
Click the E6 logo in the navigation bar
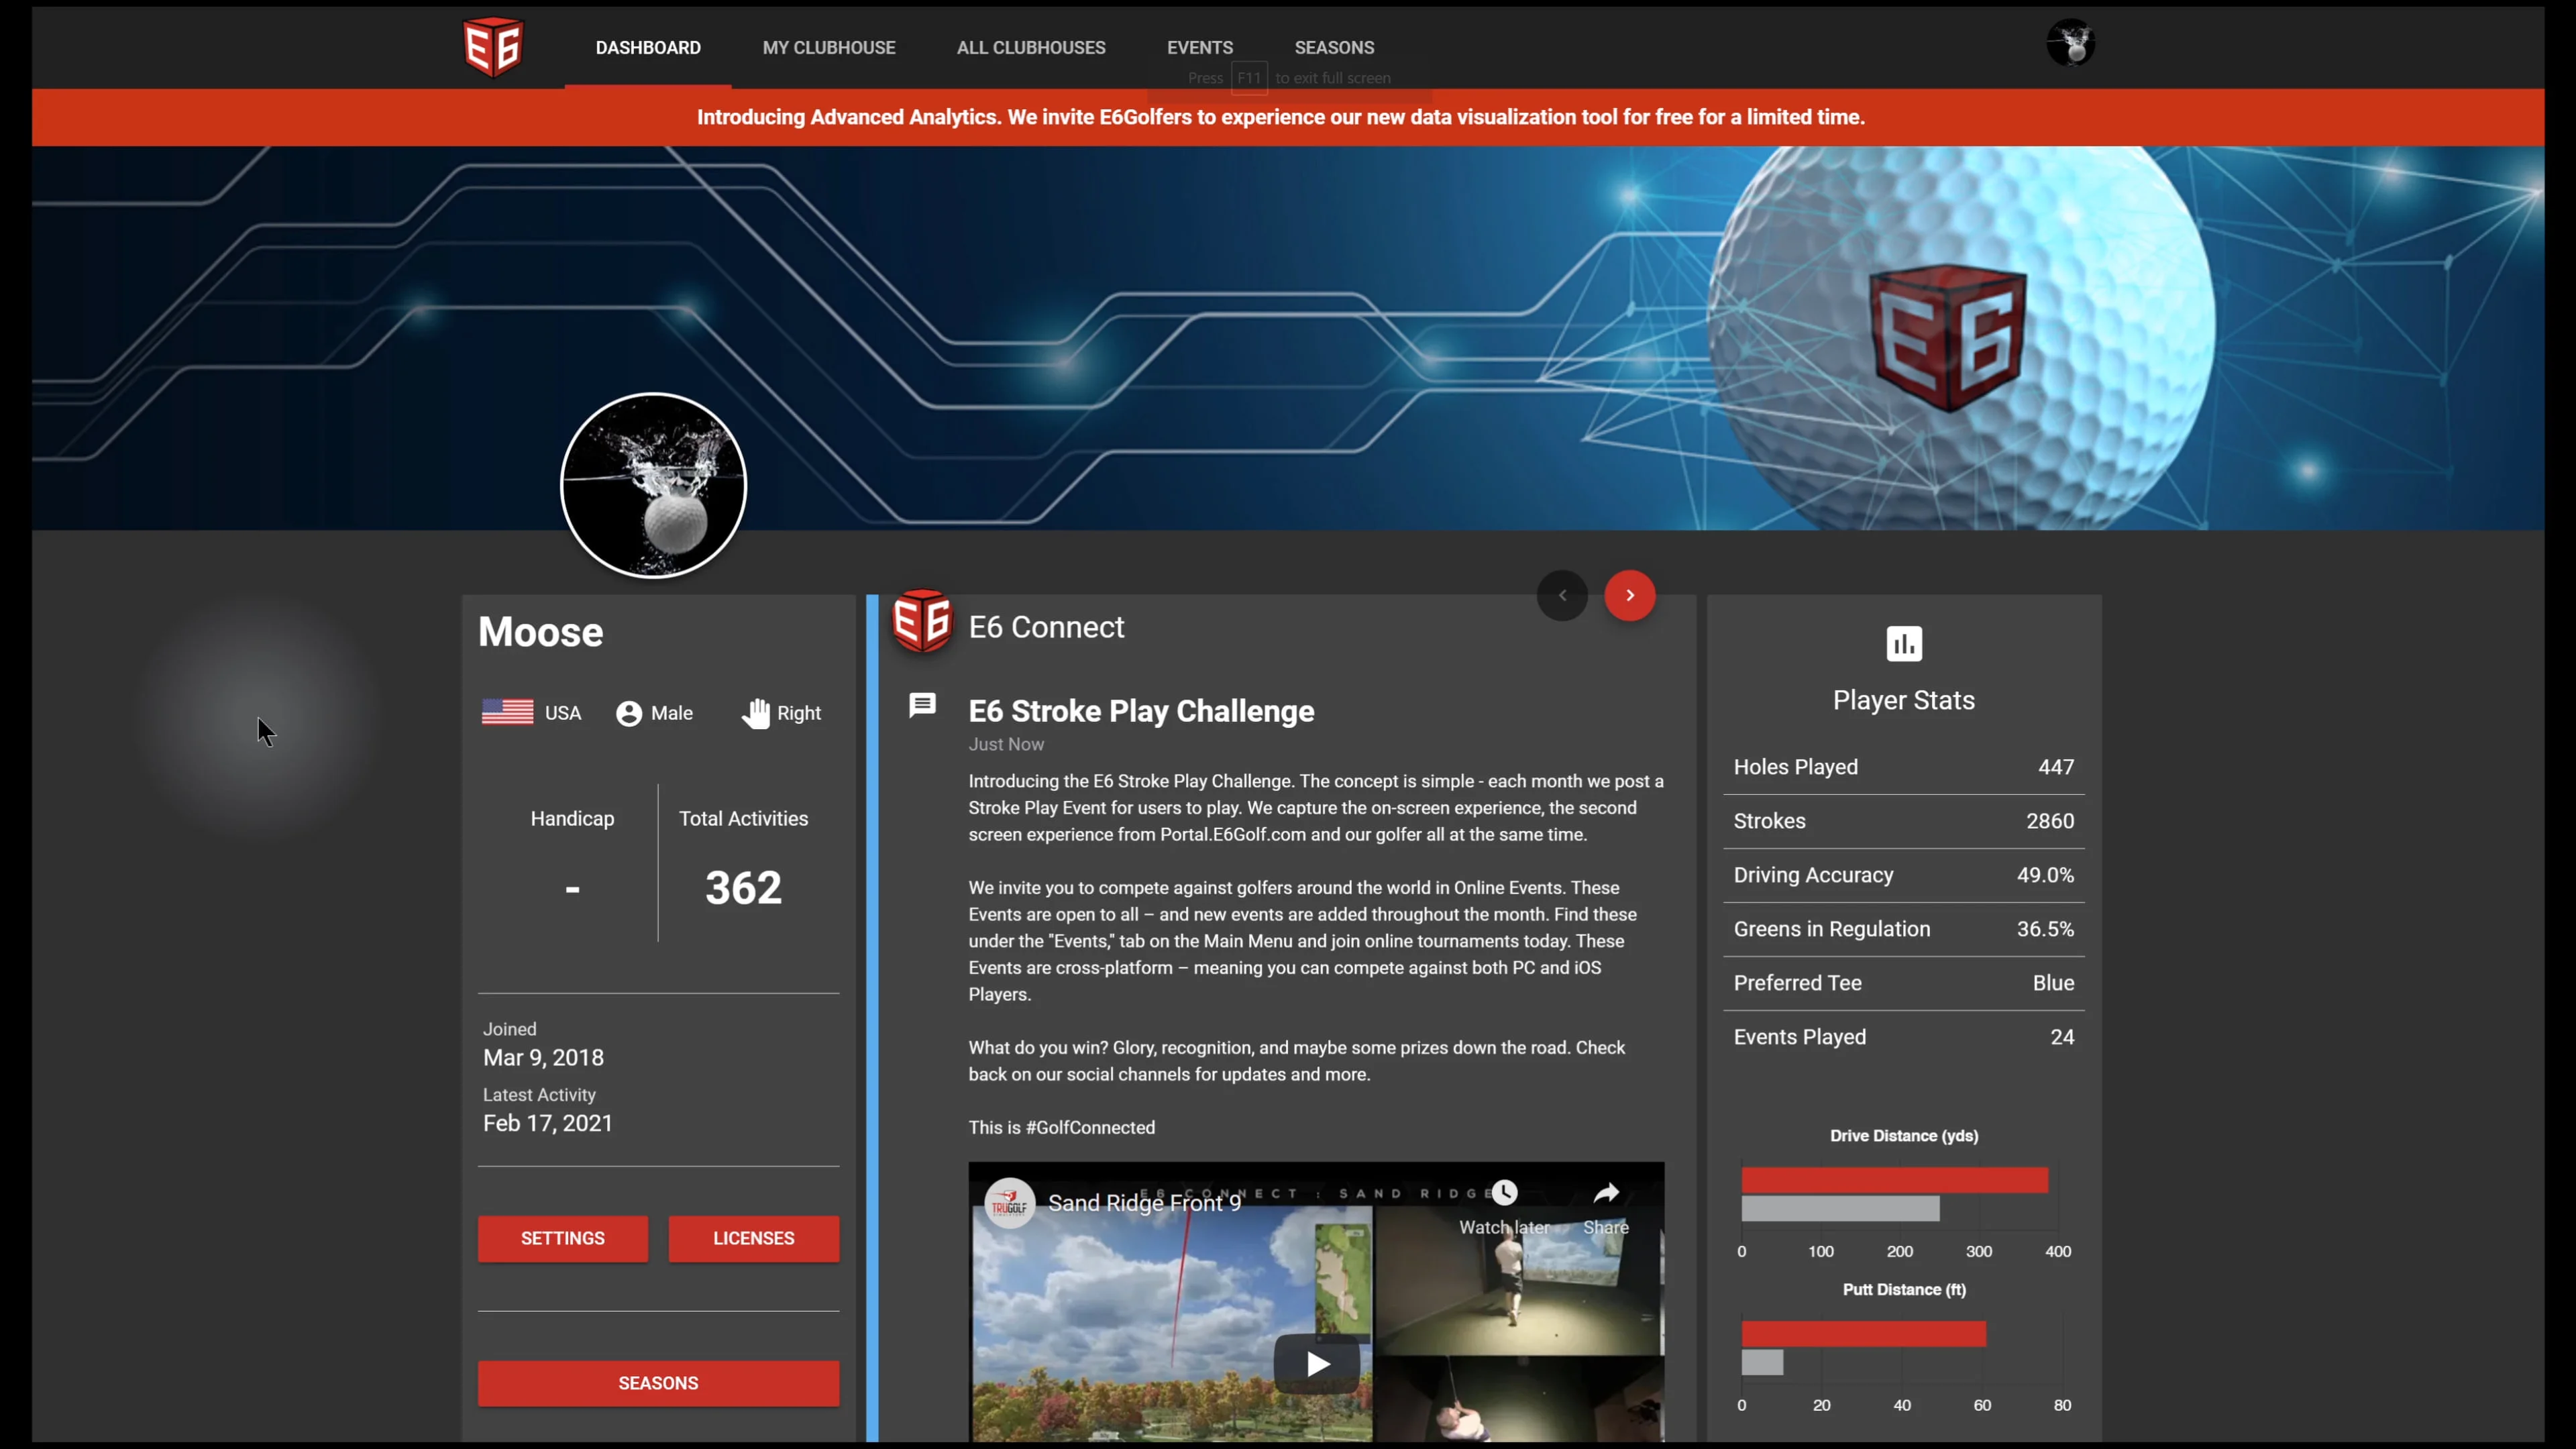click(493, 46)
